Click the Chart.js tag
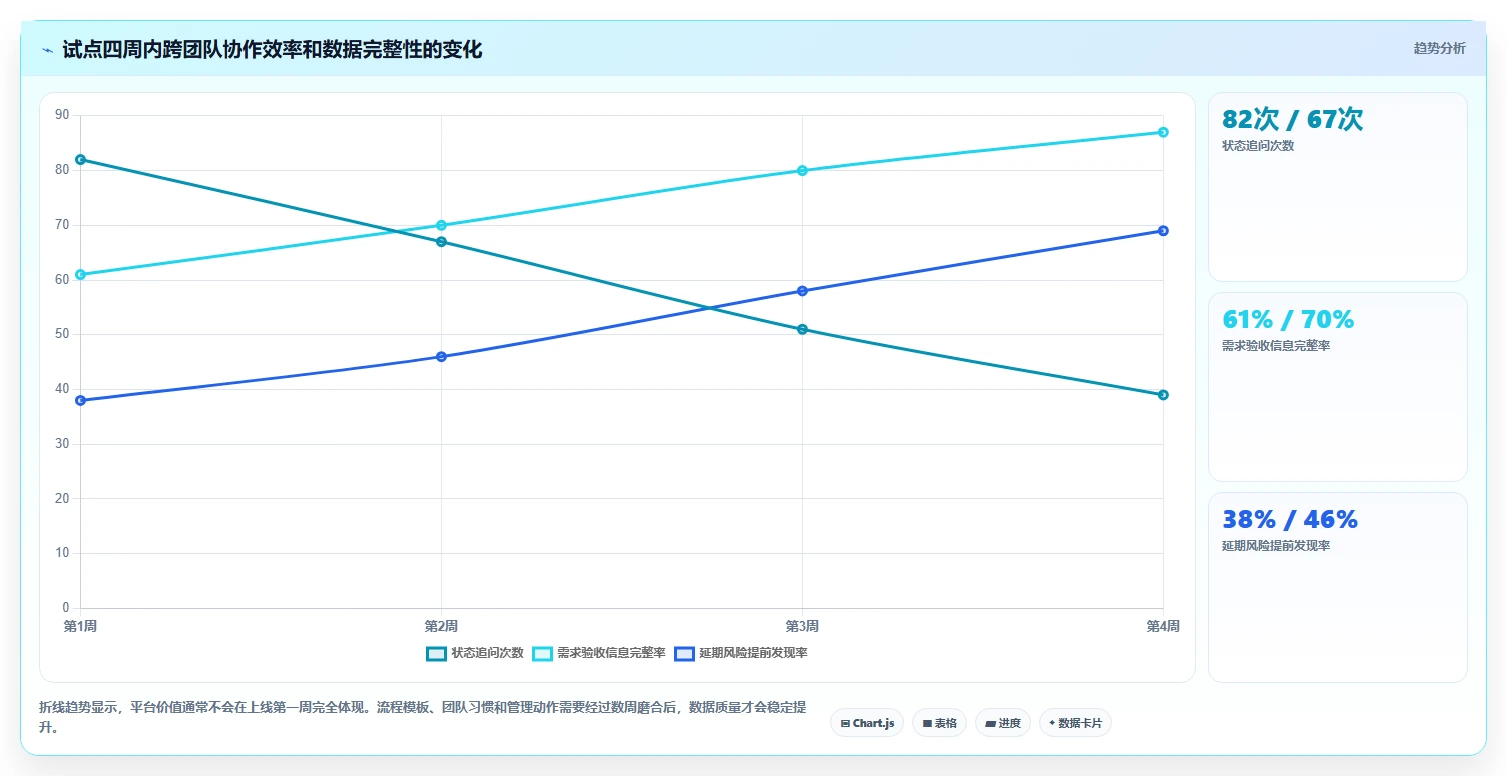The height and width of the screenshot is (776, 1507). pyautogui.click(x=867, y=723)
